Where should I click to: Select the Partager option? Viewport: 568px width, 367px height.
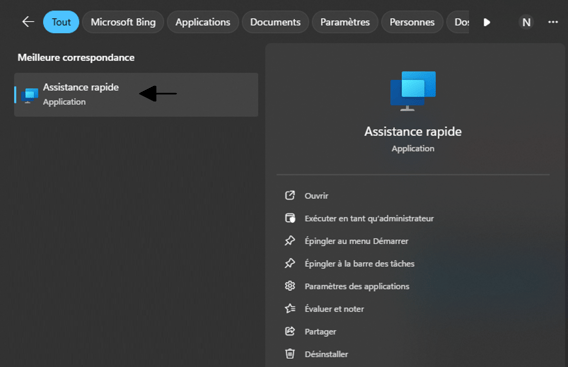[320, 331]
